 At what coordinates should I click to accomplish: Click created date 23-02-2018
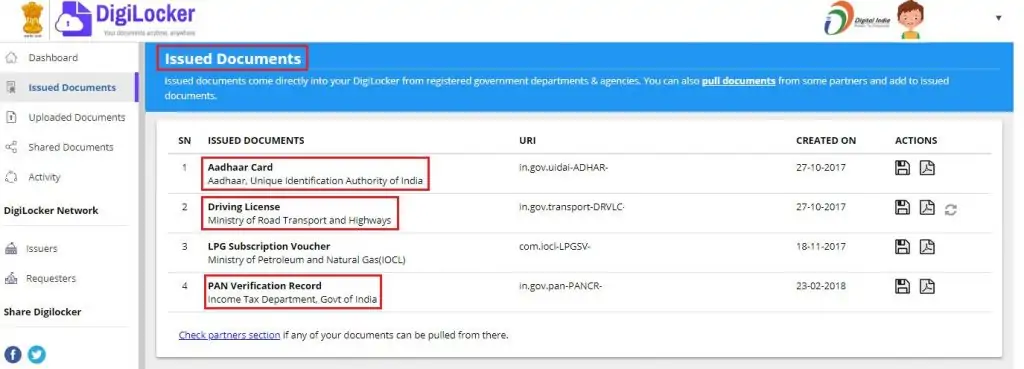pyautogui.click(x=821, y=285)
